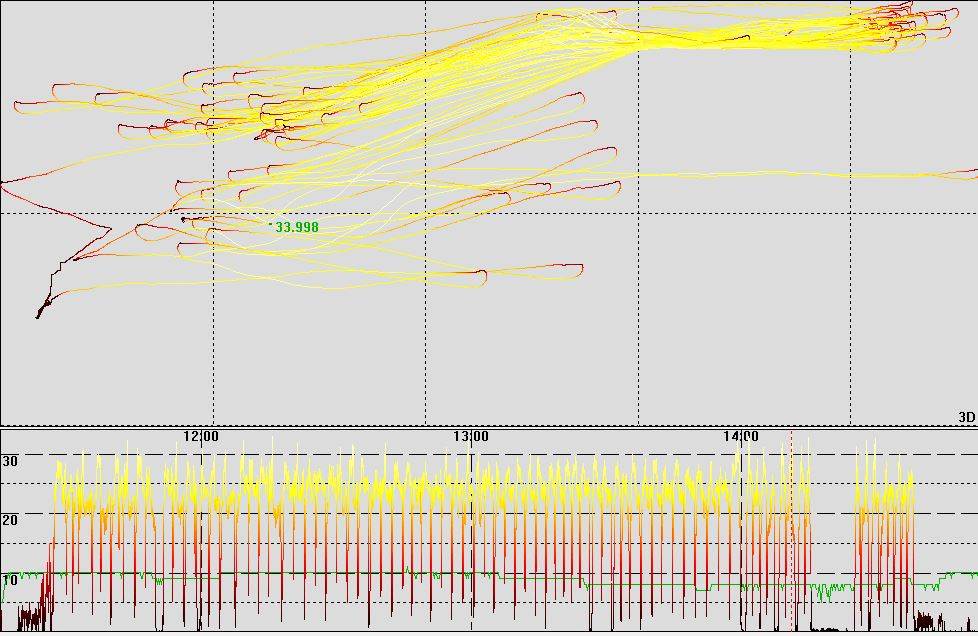Screen dimensions: 978x636
Task: Click the 12:00 time axis label
Action: pyautogui.click(x=201, y=437)
